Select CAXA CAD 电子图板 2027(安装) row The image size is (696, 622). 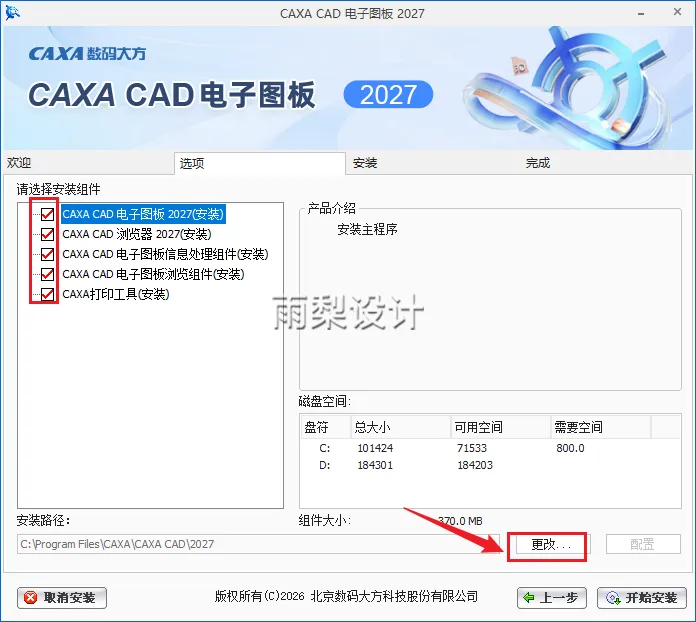tap(143, 214)
